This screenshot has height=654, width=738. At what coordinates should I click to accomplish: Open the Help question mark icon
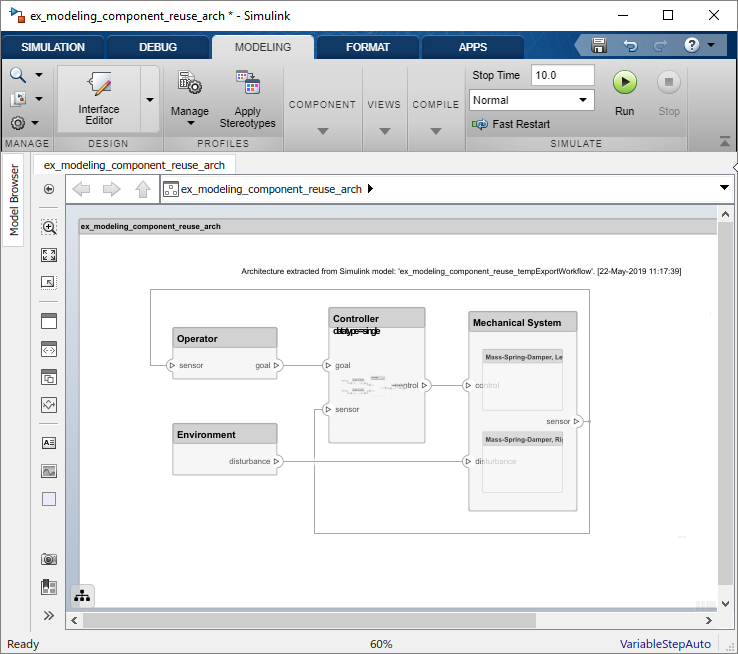(691, 45)
